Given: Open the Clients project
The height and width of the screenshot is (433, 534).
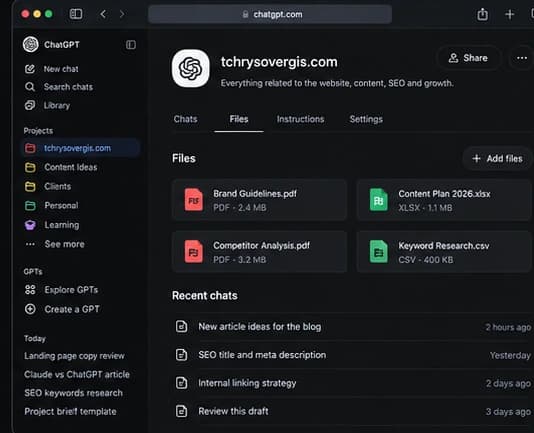Looking at the screenshot, I should (58, 186).
